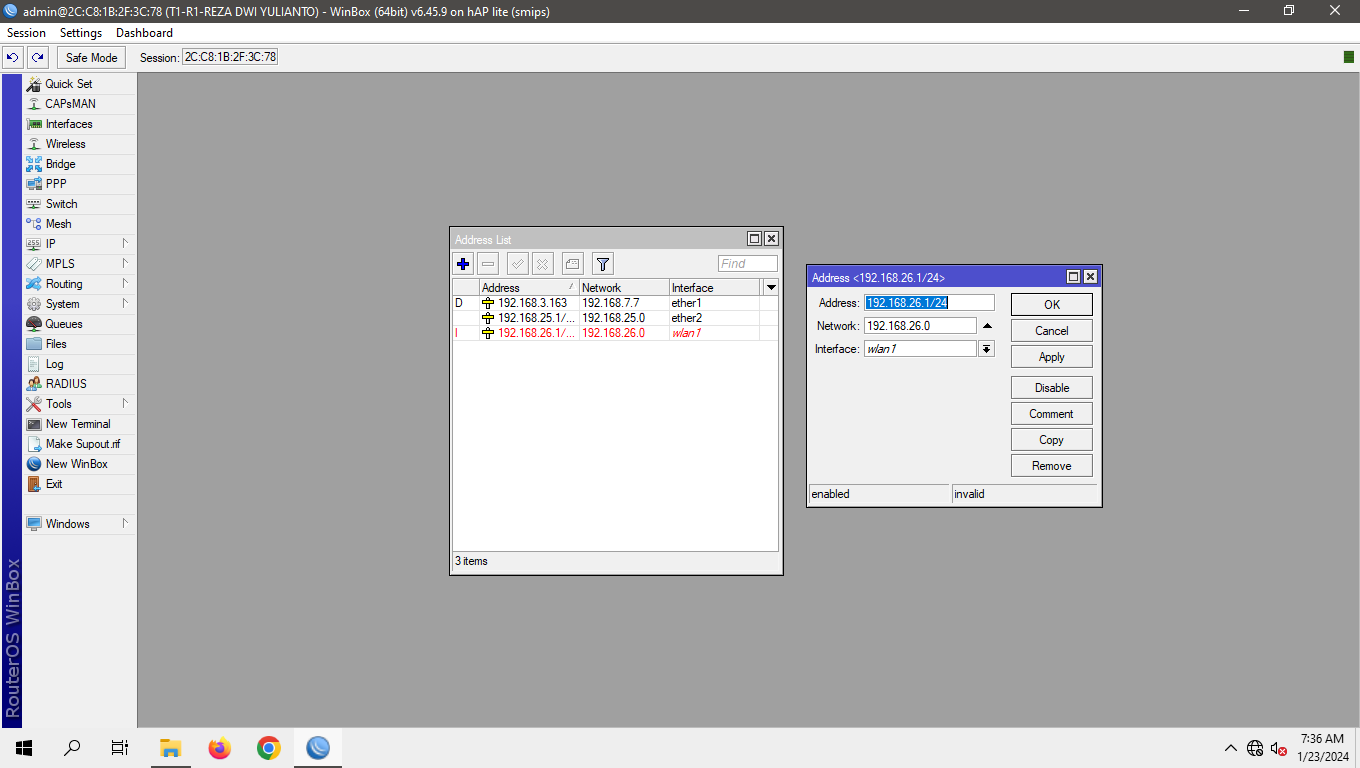1360x768 pixels.
Task: Open the Session menu
Action: [26, 33]
